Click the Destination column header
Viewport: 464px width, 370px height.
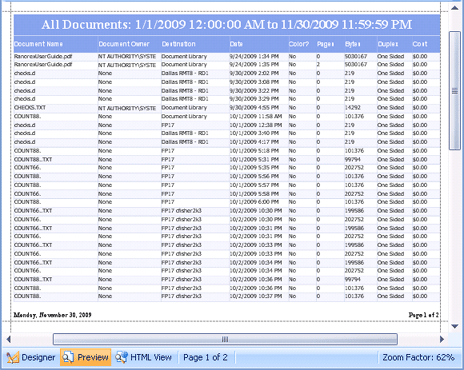point(179,44)
